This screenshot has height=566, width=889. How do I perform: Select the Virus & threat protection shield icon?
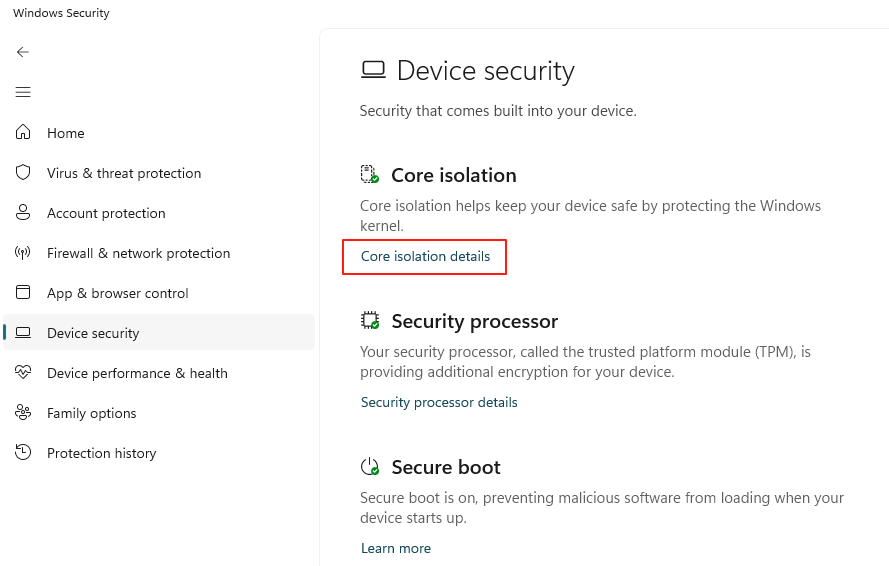[x=23, y=173]
